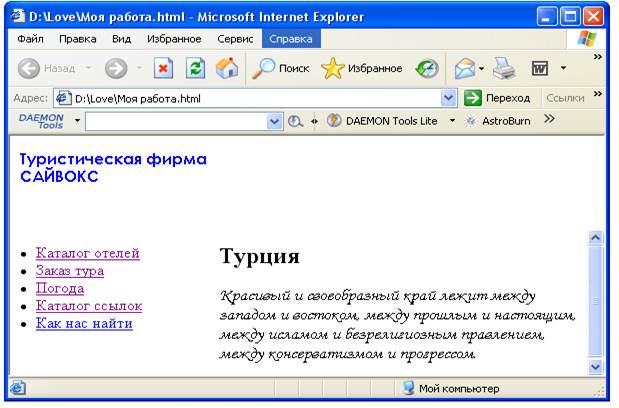This screenshot has width=619, height=408.
Task: Click the green Переход go arrow
Action: [x=473, y=98]
